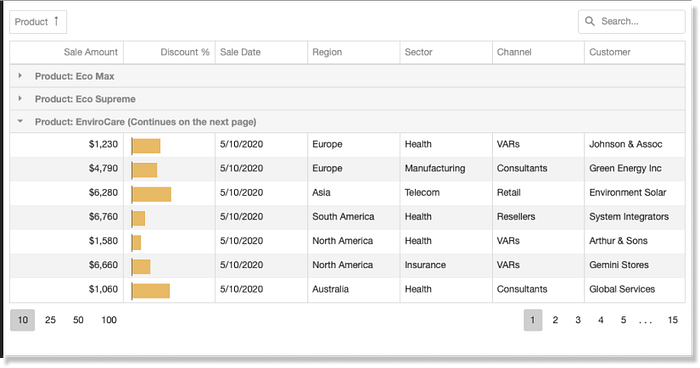Viewport: 700px width, 368px height.
Task: Select the $6,280 sale amount cell
Action: (67, 192)
